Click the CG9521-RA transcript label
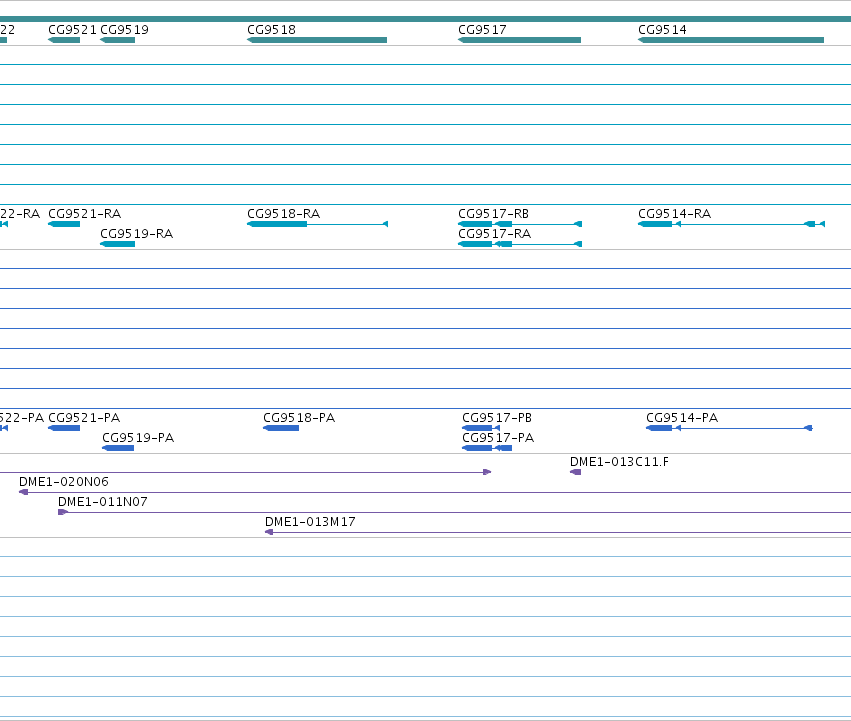 click(85, 214)
